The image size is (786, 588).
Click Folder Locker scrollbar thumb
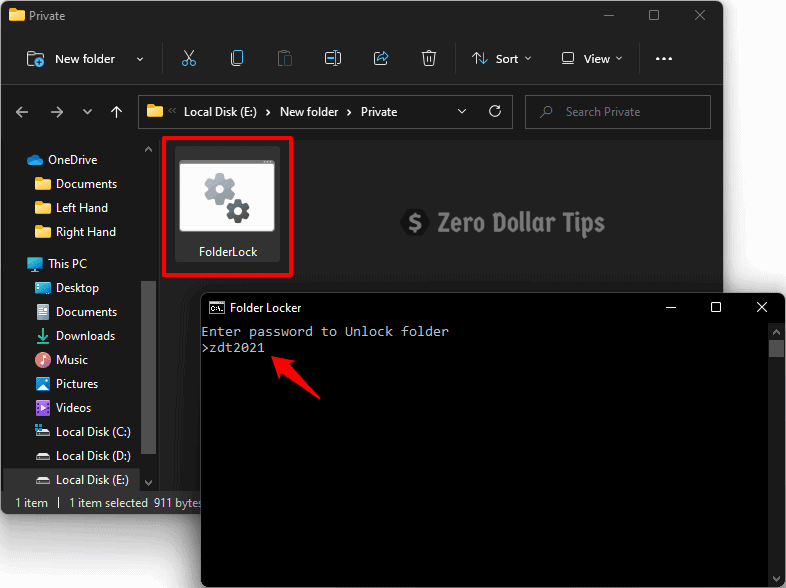(776, 348)
